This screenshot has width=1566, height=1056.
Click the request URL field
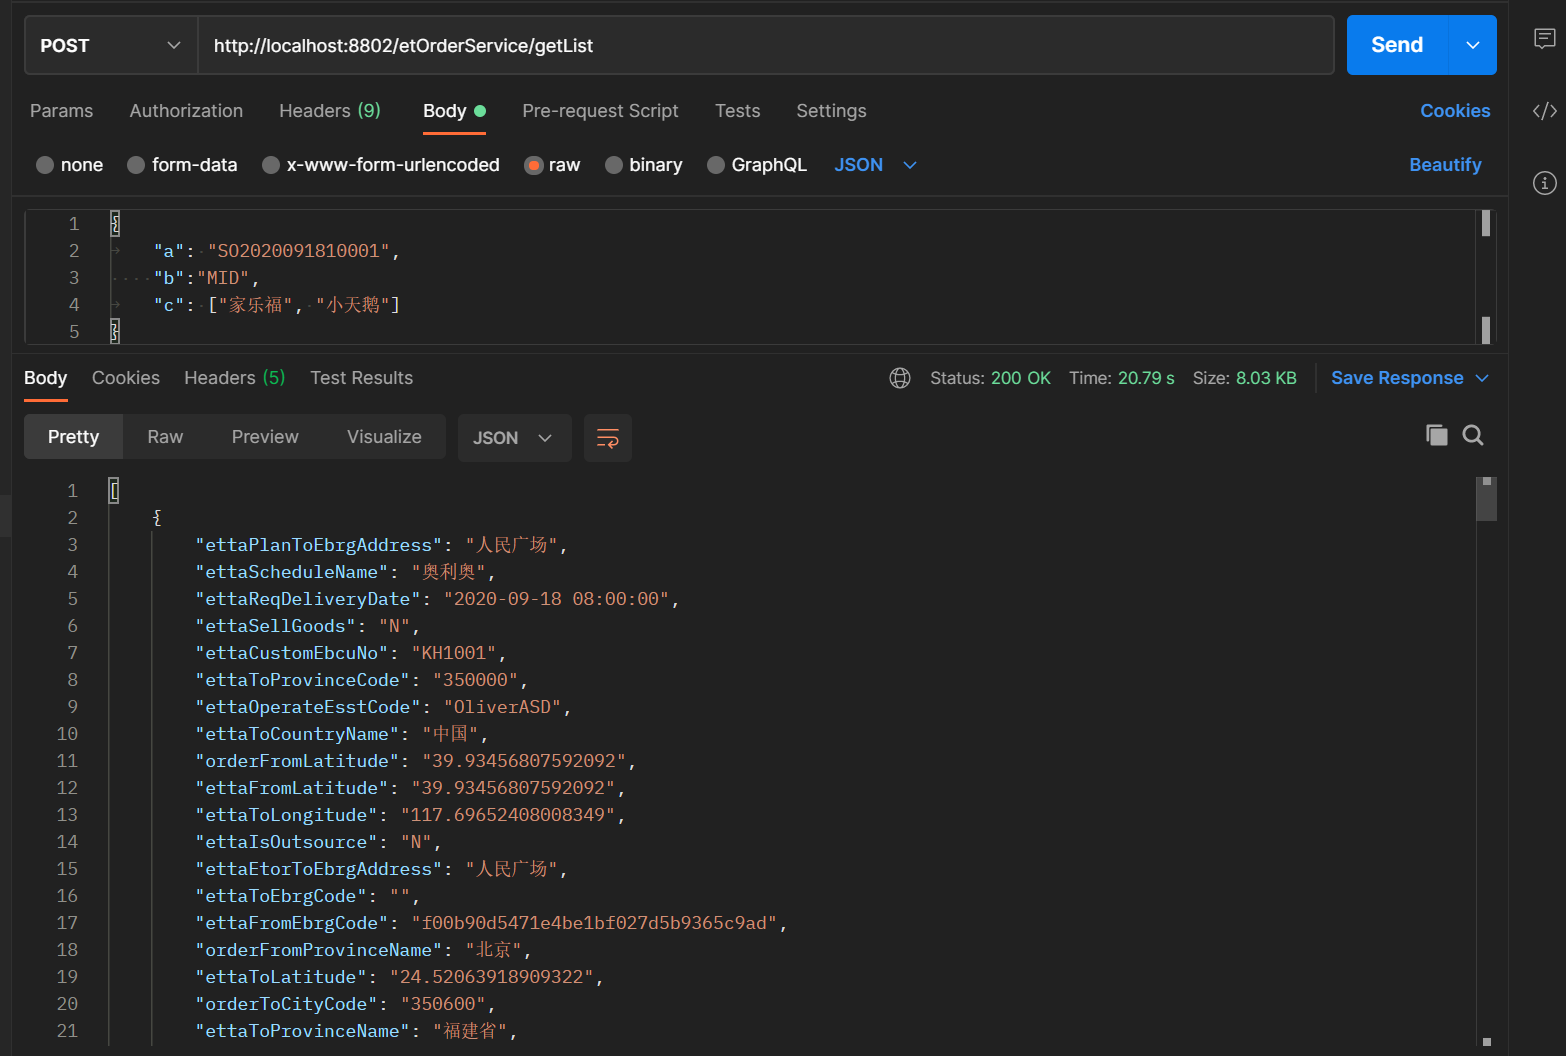pyautogui.click(x=766, y=45)
